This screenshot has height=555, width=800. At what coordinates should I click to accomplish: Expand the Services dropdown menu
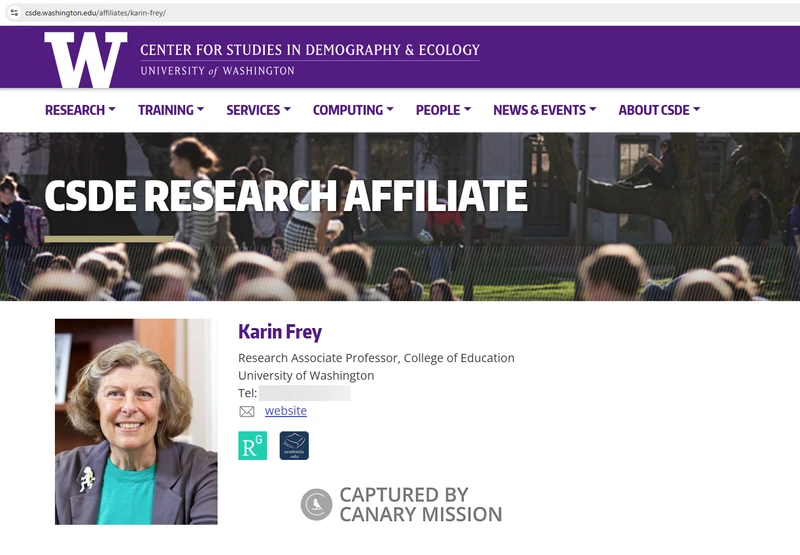click(x=258, y=110)
